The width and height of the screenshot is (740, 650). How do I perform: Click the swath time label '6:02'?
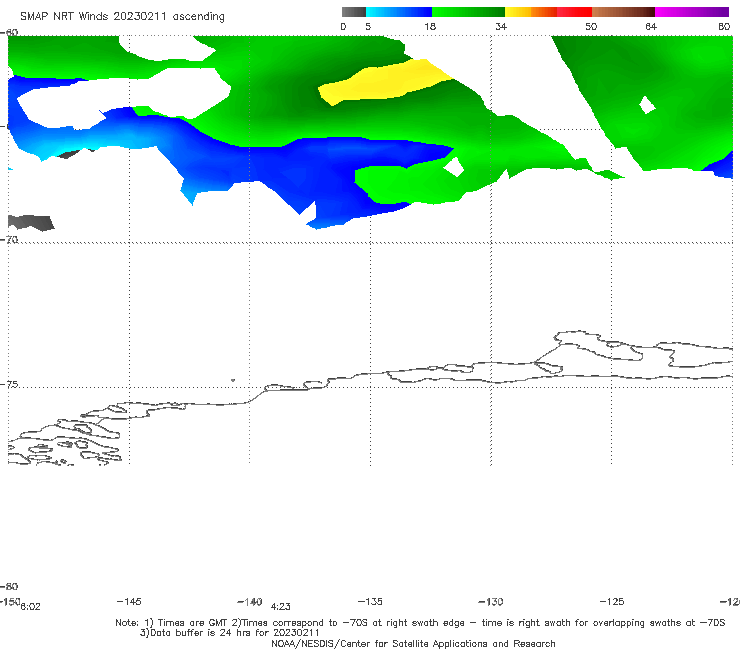tap(30, 607)
